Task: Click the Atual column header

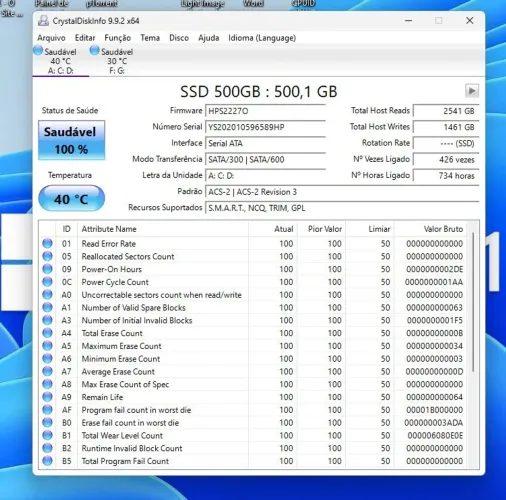Action: click(273, 229)
